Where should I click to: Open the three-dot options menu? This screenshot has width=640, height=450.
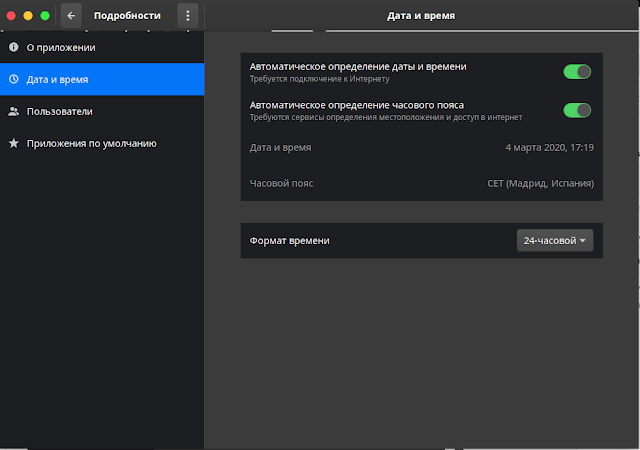[x=188, y=16]
